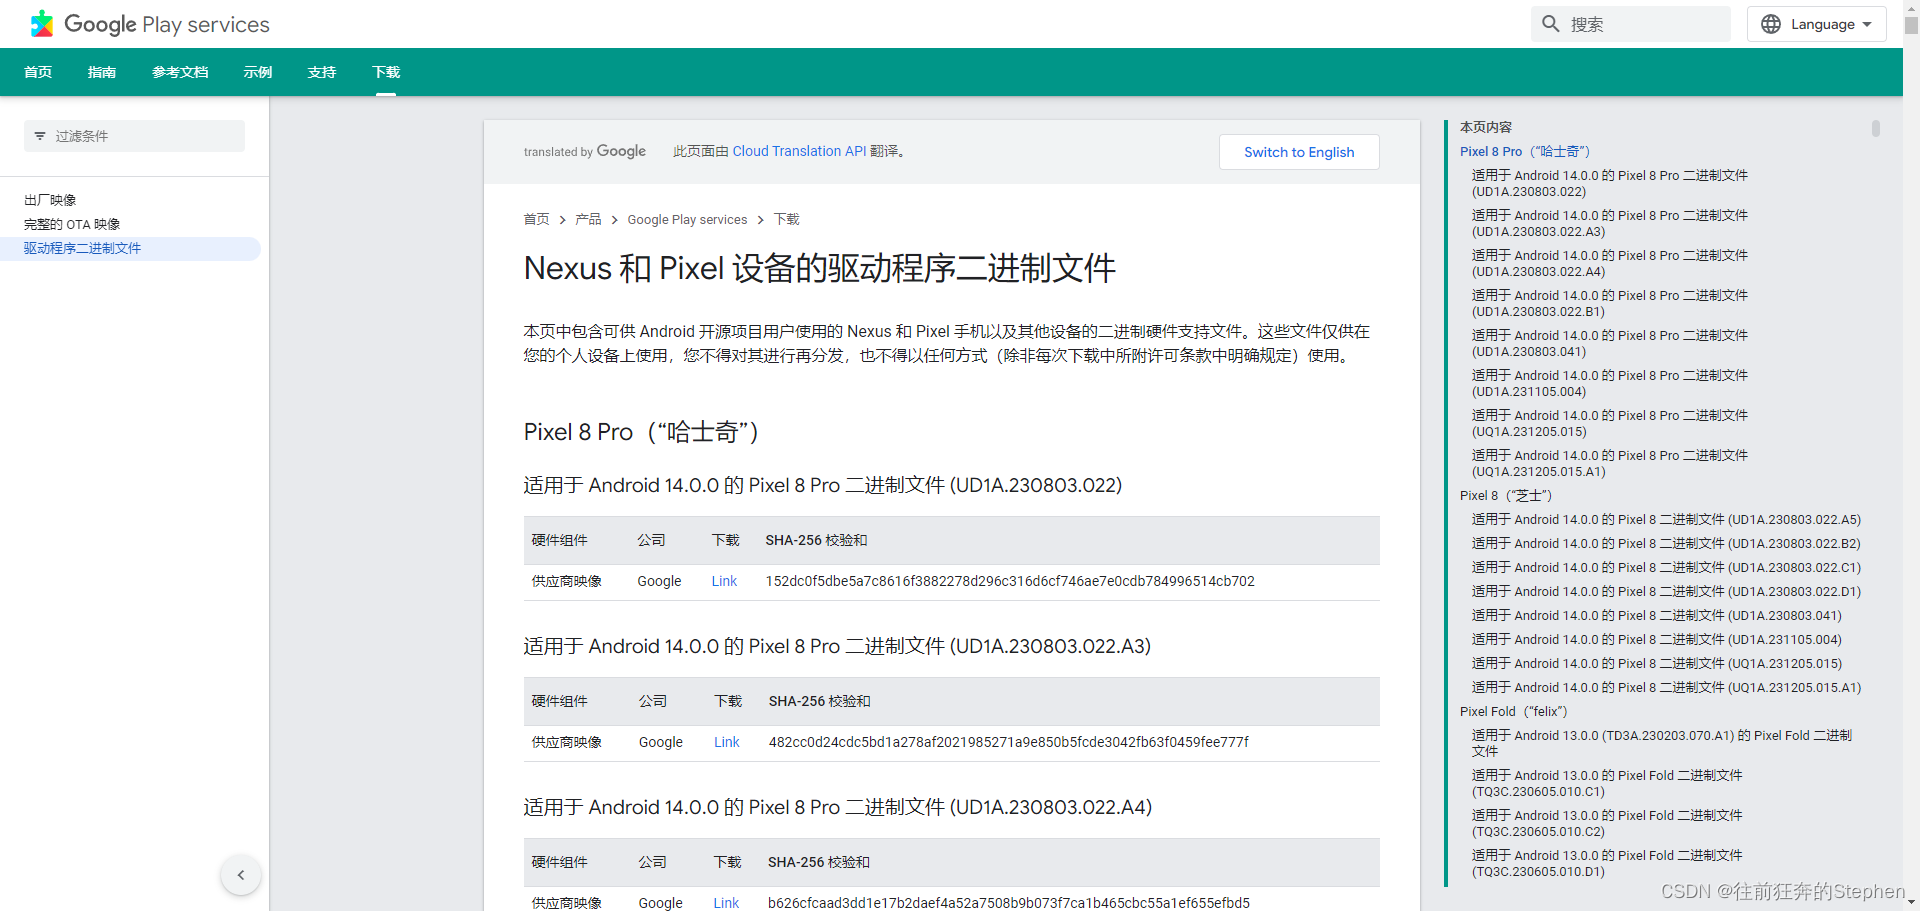Click the filter icon beside 过滤条件
The image size is (1920, 911).
(40, 136)
